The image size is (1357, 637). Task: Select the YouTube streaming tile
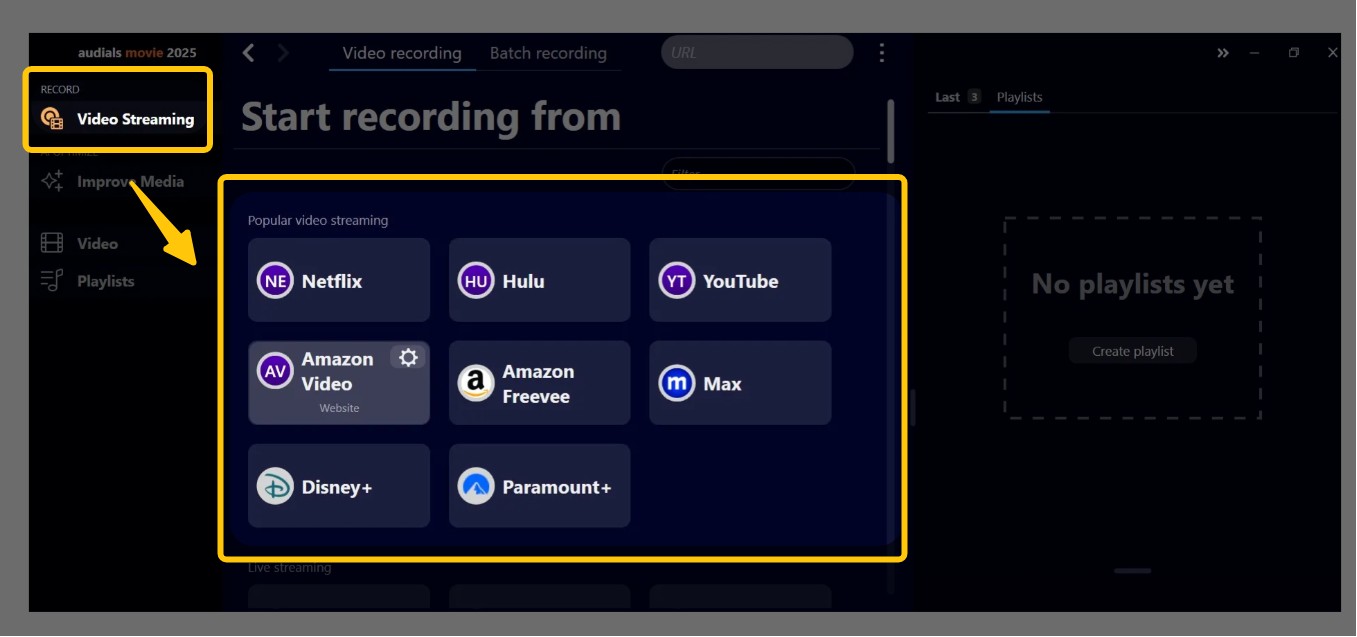coord(740,280)
